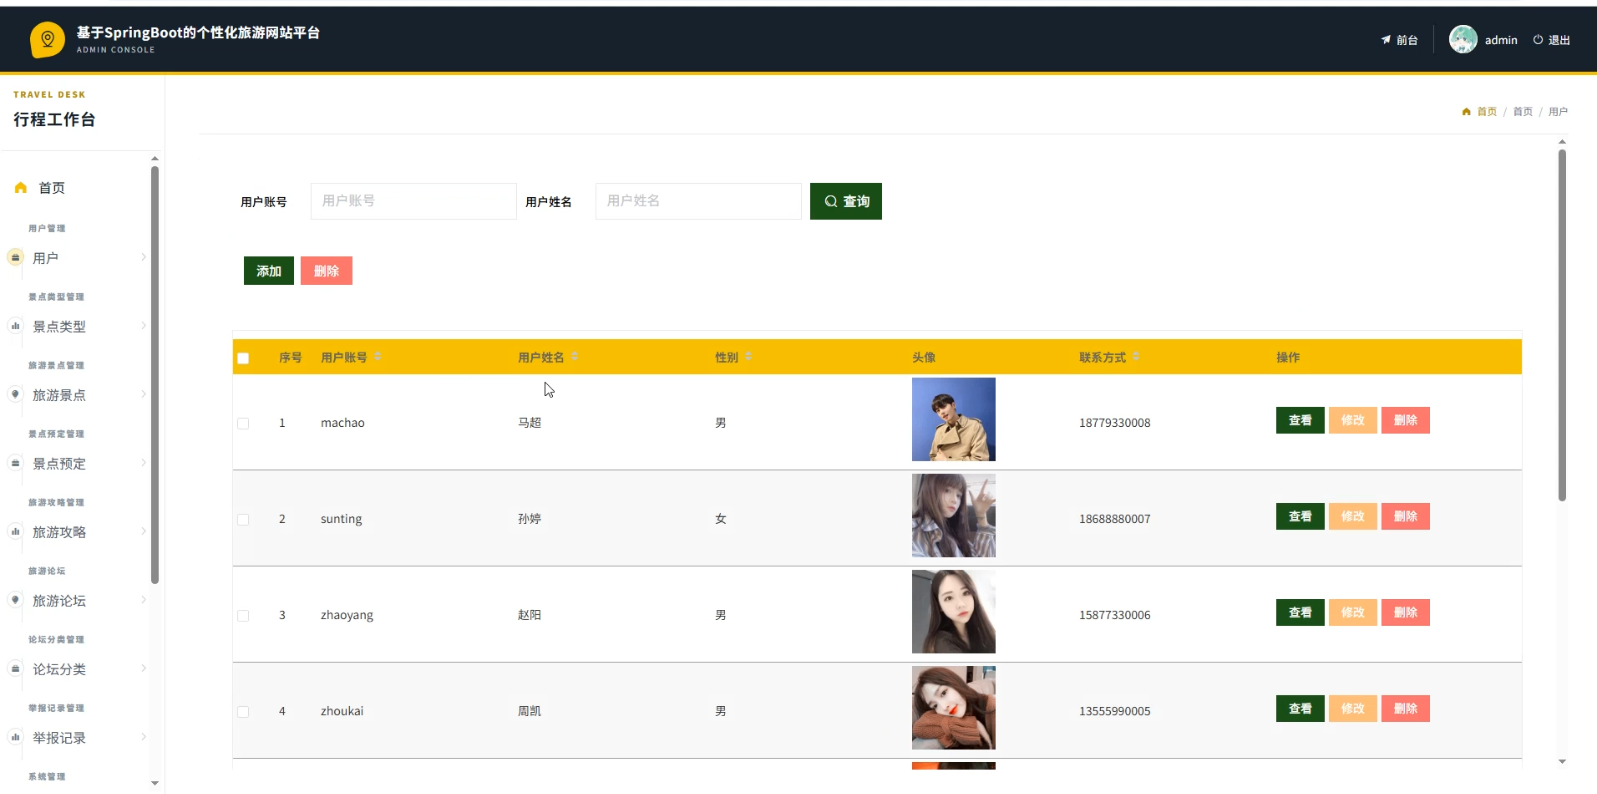Click the red 删除 button beside 添加

[326, 271]
